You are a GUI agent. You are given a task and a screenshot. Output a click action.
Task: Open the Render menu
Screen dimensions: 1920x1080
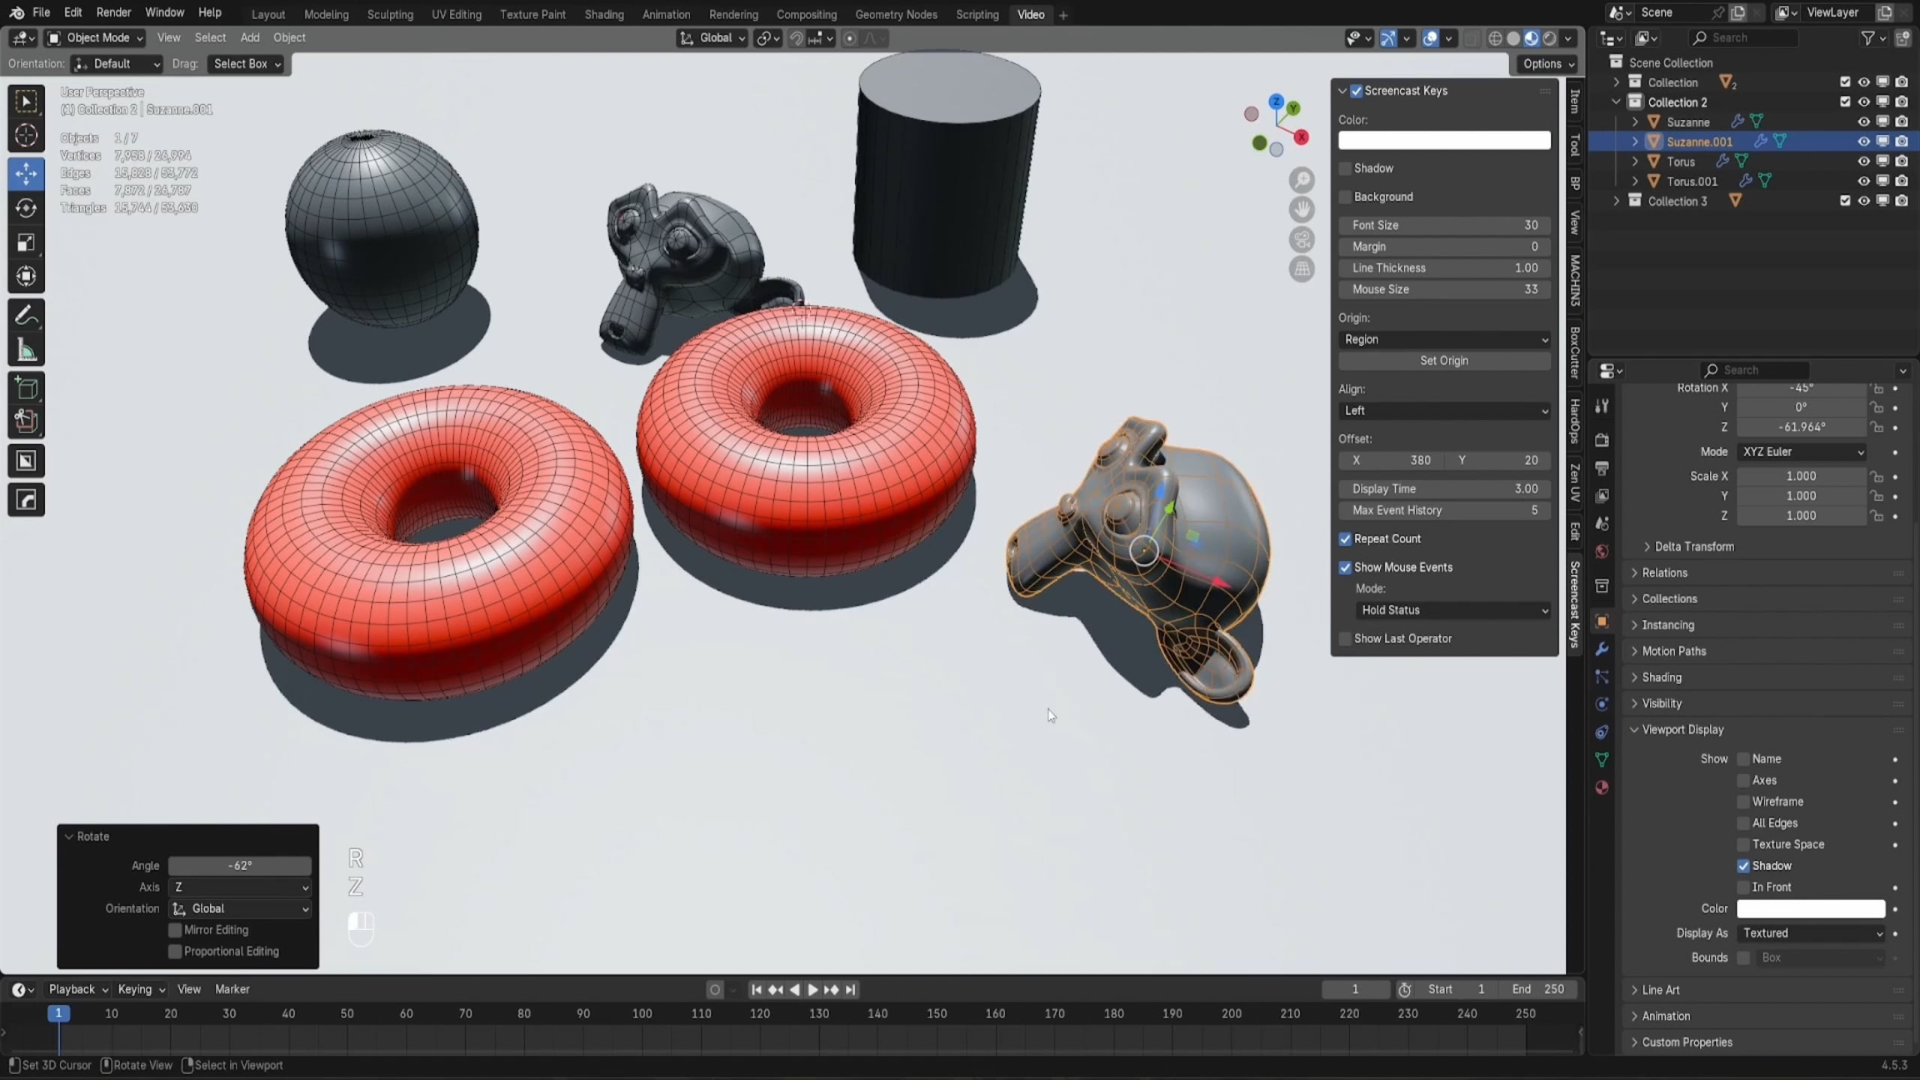[113, 12]
